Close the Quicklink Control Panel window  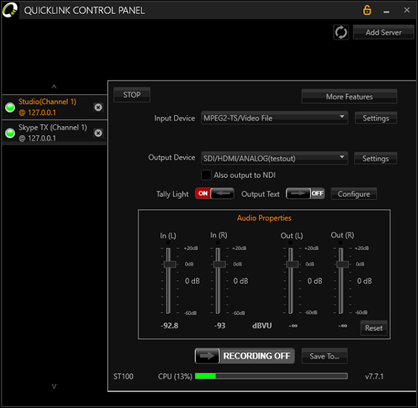click(x=407, y=10)
